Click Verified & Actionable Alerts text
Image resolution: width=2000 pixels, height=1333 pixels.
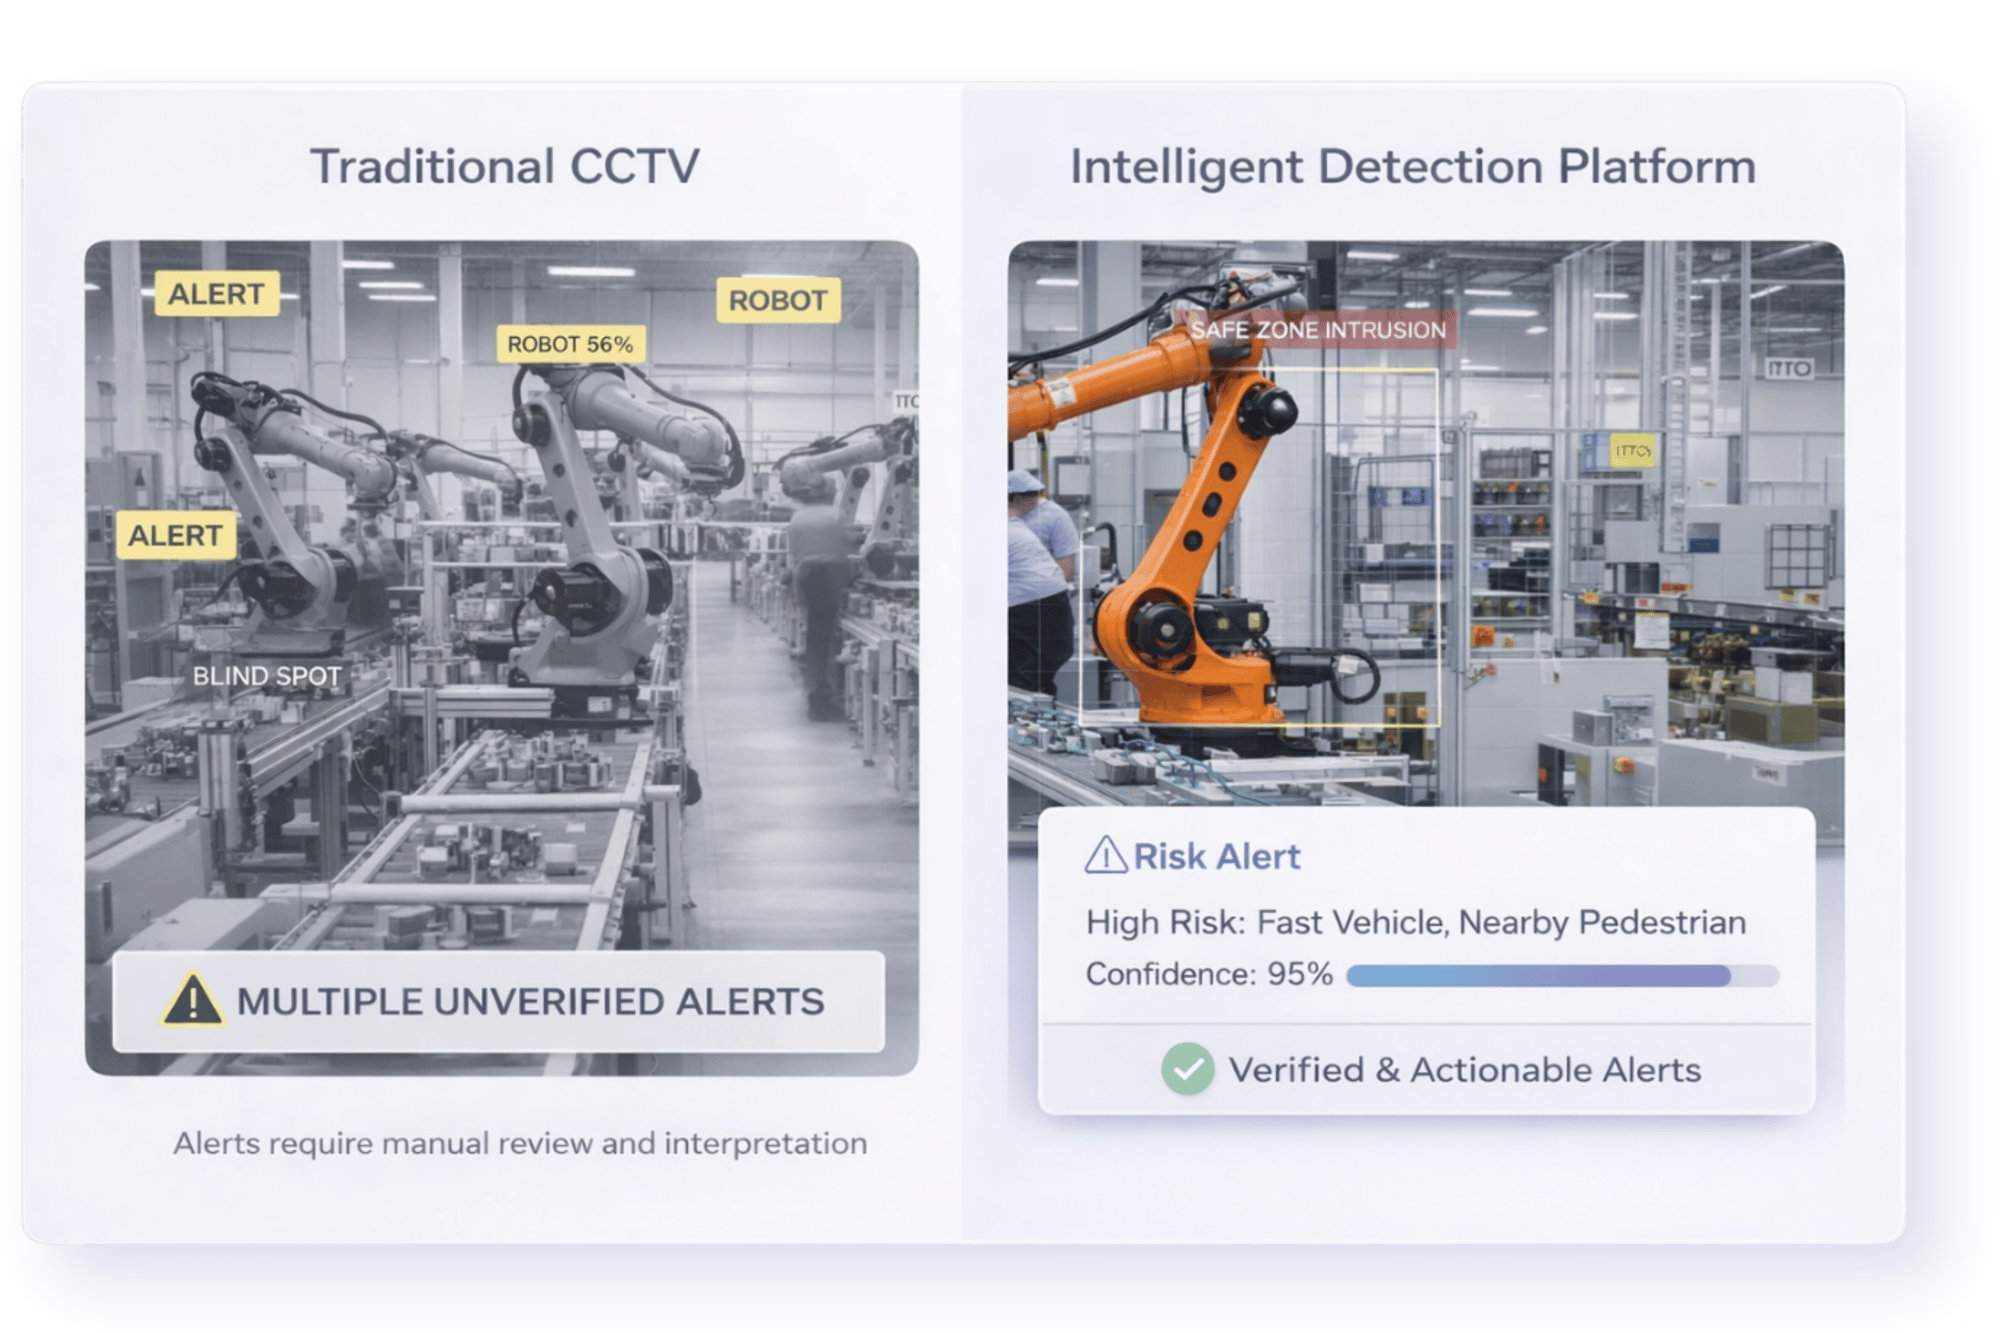click(1464, 1070)
